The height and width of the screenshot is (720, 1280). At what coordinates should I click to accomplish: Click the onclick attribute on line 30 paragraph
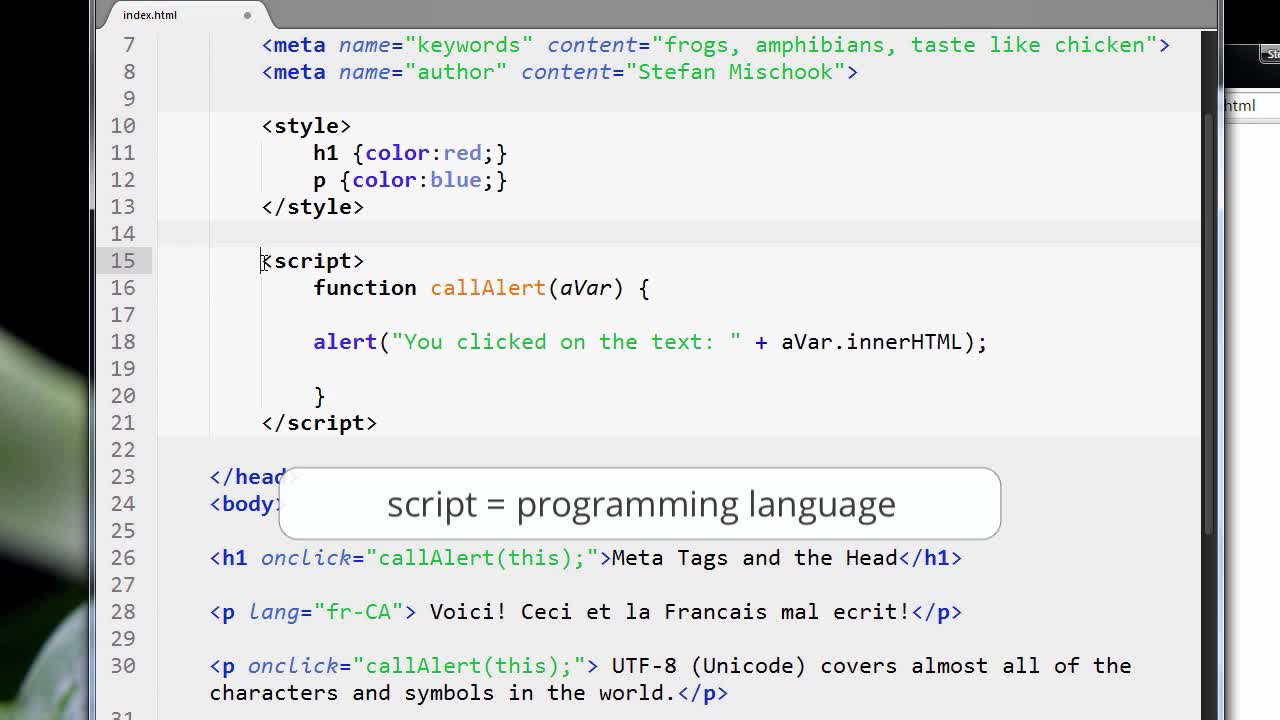[x=417, y=666]
